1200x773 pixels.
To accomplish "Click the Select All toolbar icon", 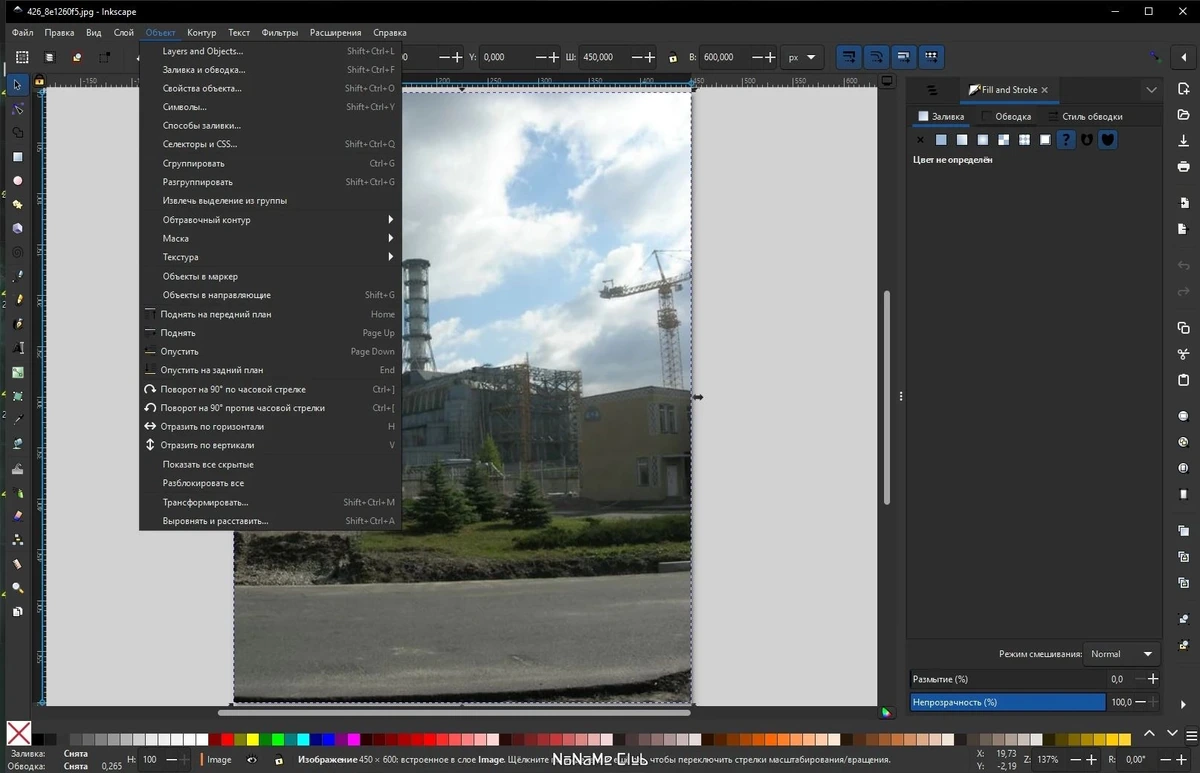I will pyautogui.click(x=22, y=58).
